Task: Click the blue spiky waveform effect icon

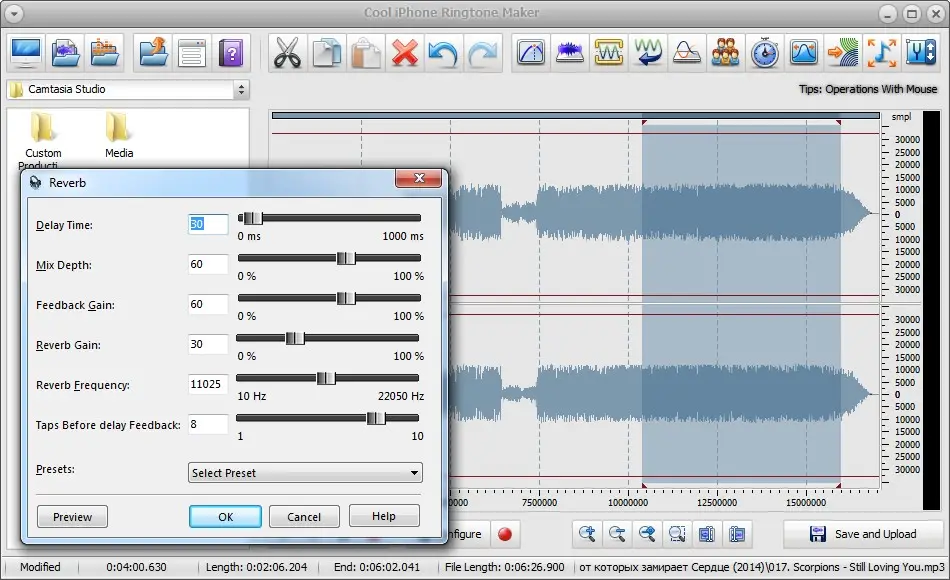Action: 570,53
